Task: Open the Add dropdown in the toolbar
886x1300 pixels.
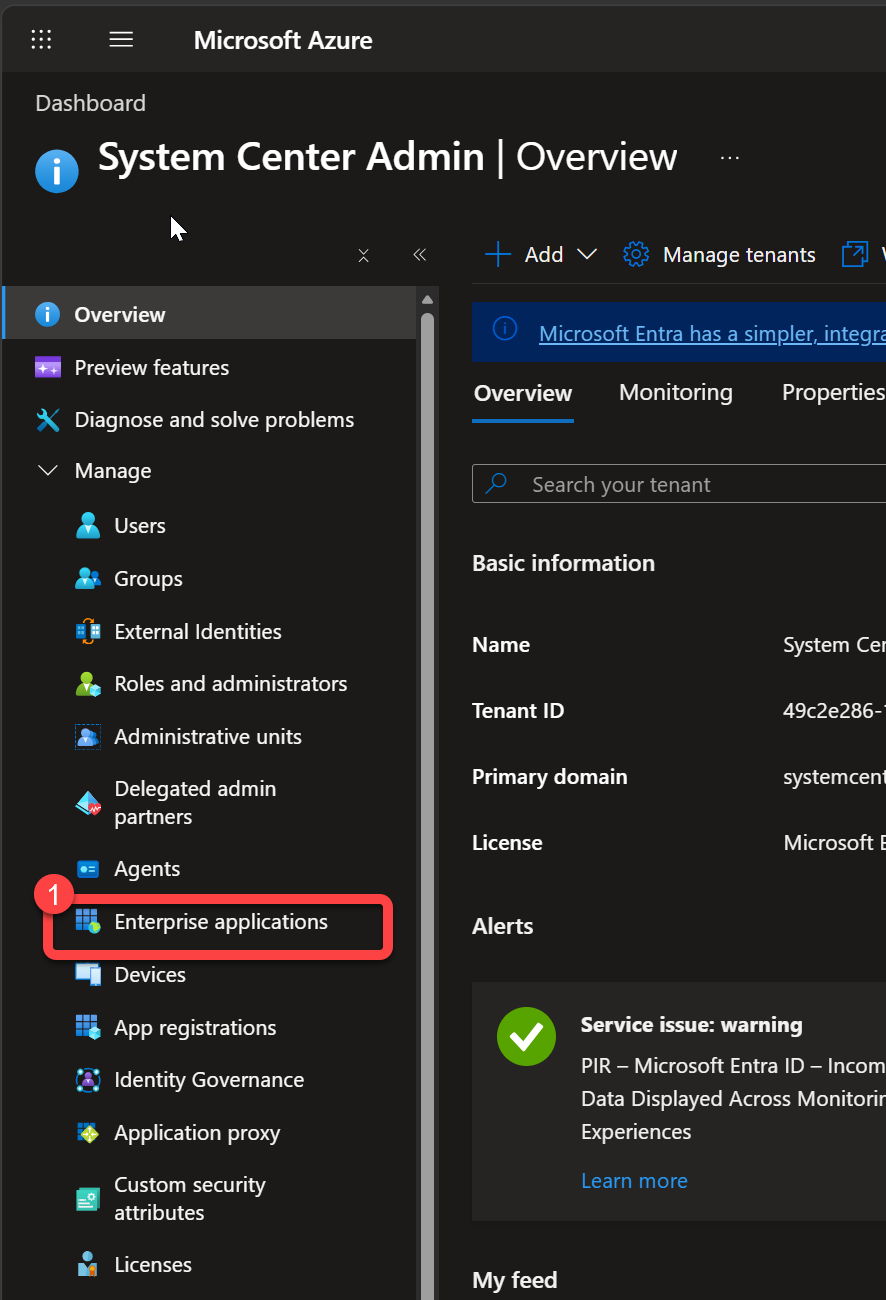Action: (541, 255)
